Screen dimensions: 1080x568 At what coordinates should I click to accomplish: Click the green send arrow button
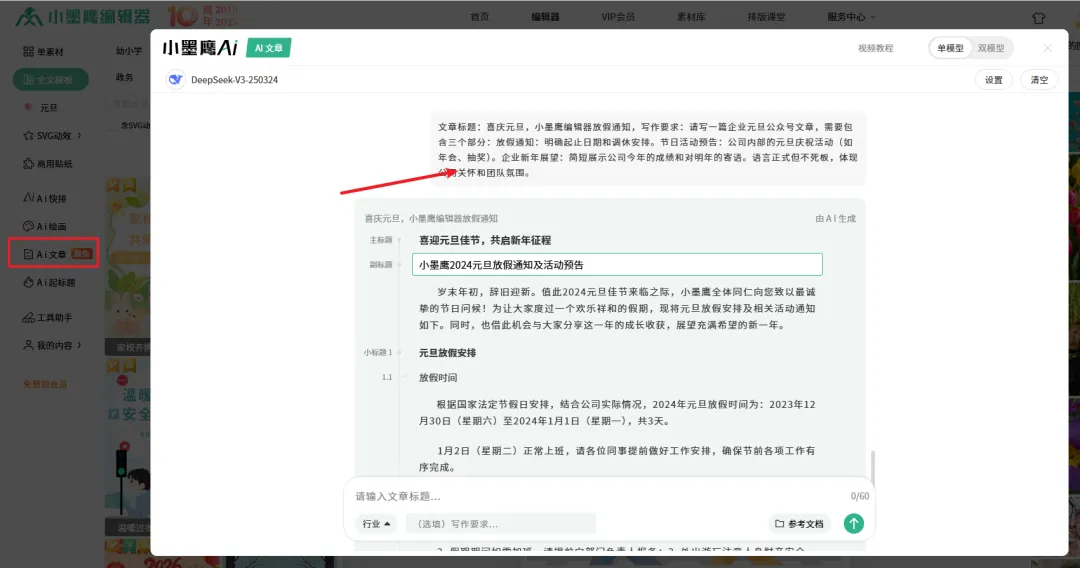(x=854, y=524)
